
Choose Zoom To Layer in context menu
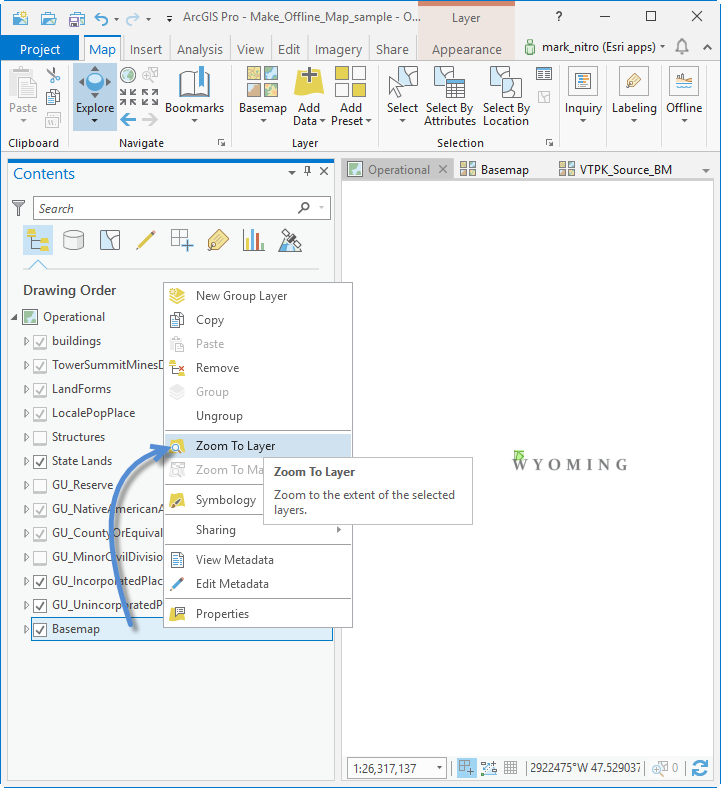click(x=258, y=446)
